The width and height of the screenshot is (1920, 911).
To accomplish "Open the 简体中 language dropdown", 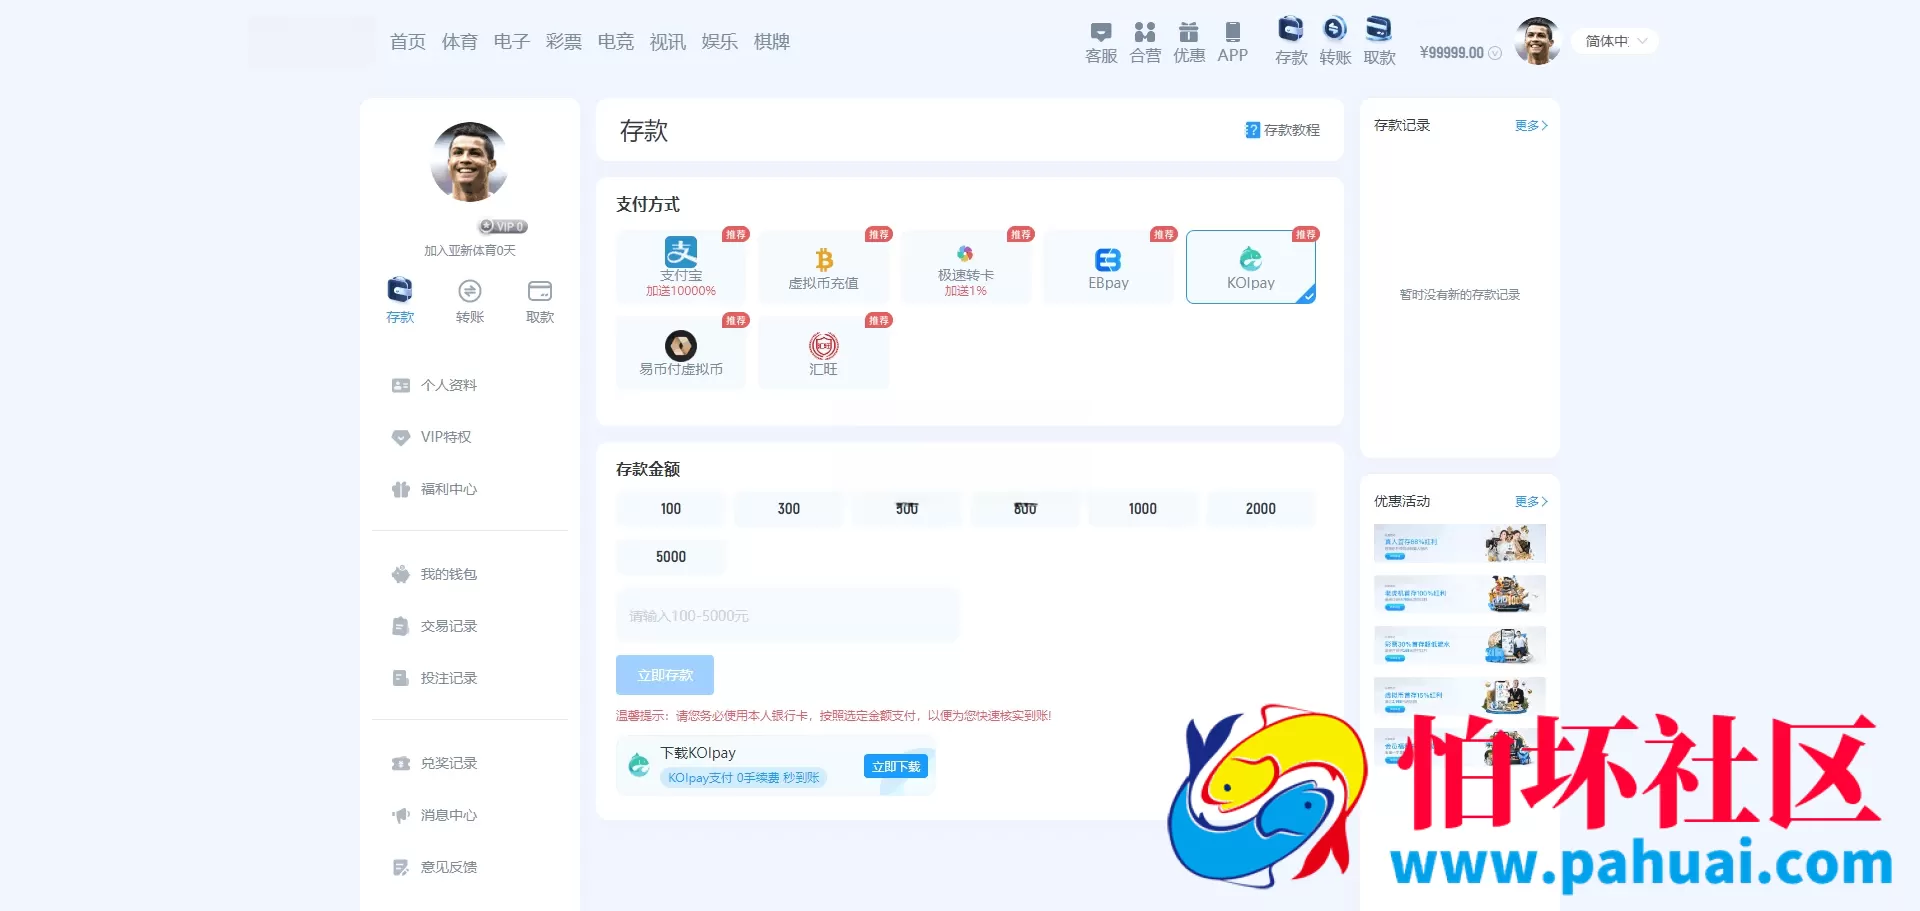I will (1615, 41).
